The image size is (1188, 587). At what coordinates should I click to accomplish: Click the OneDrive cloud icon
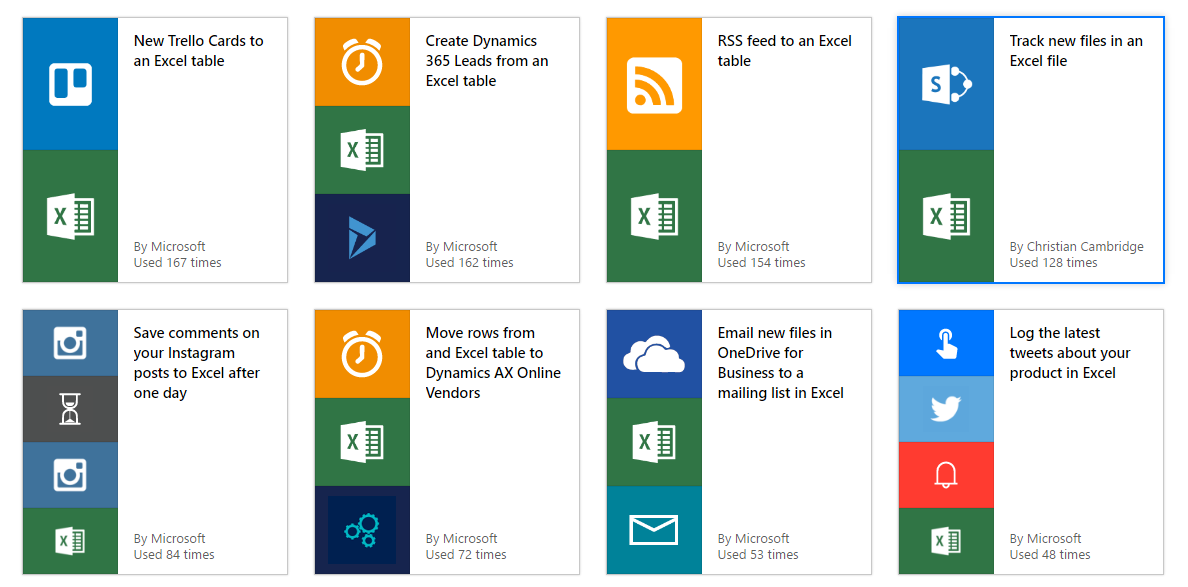655,354
